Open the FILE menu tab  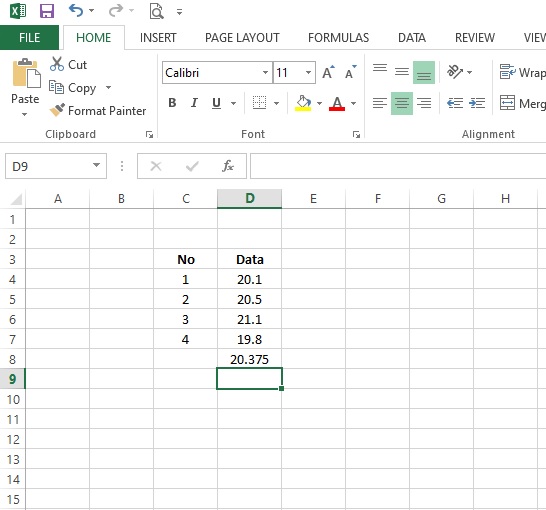(29, 38)
